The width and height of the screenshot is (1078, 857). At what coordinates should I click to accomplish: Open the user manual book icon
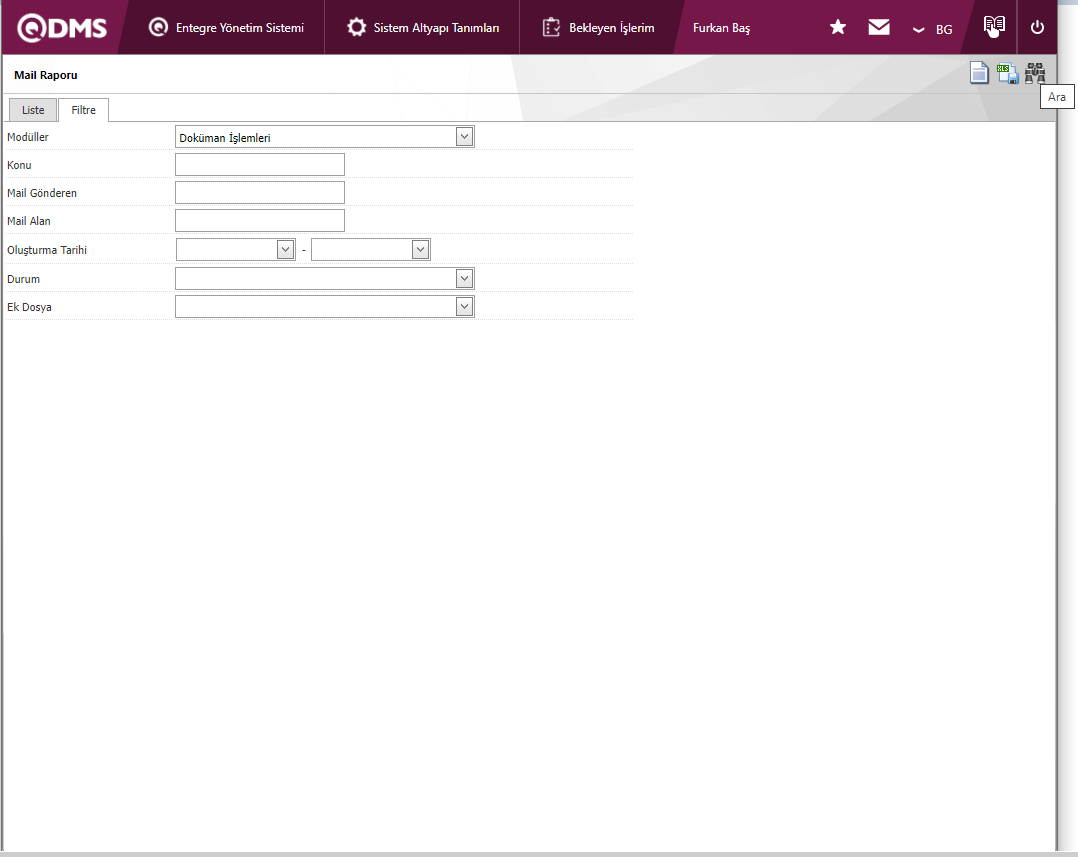click(993, 27)
